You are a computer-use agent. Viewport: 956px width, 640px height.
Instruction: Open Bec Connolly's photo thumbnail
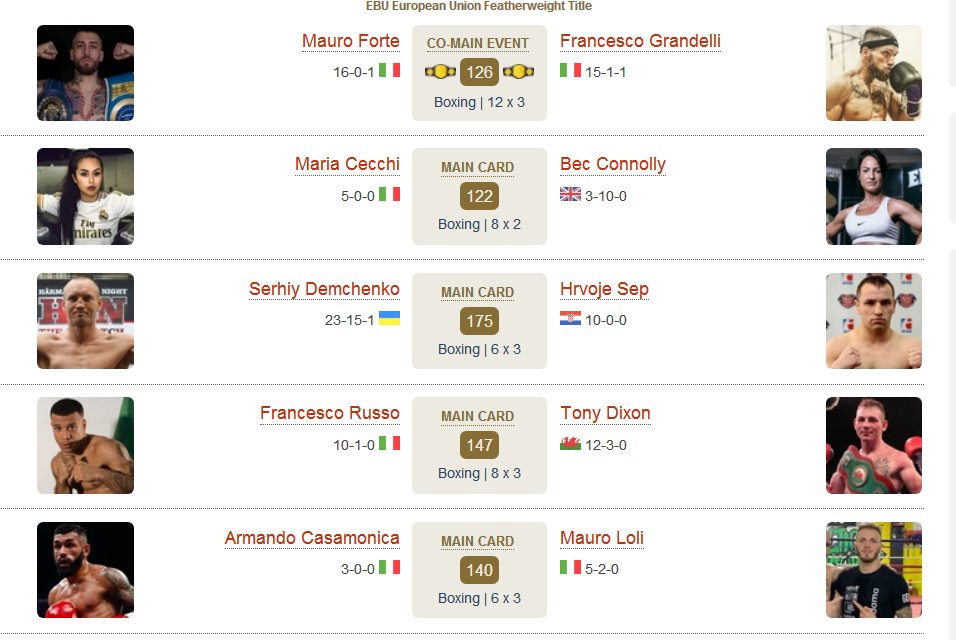coord(874,196)
